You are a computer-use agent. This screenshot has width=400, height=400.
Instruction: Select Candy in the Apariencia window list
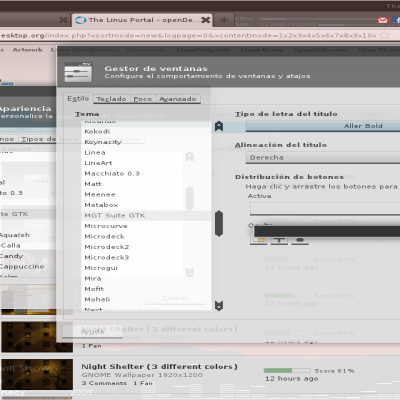coord(12,256)
